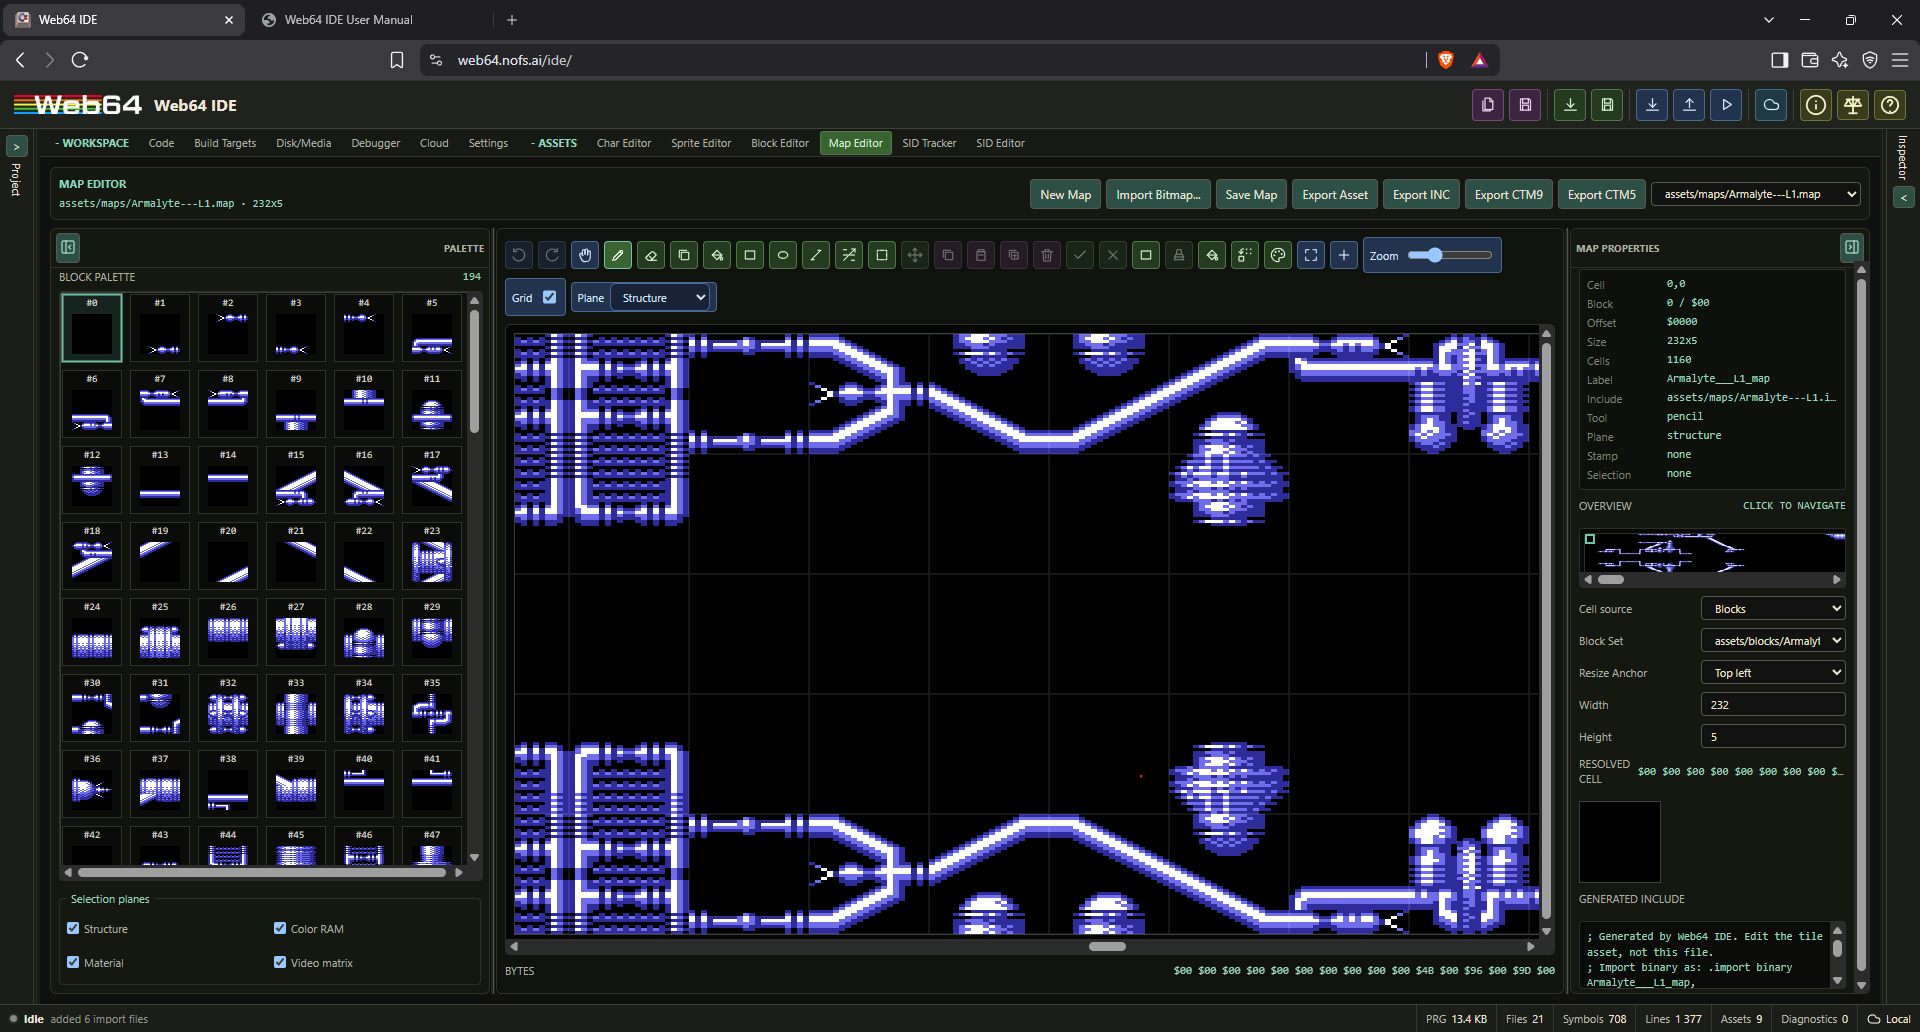Click the Width input field

click(1773, 705)
